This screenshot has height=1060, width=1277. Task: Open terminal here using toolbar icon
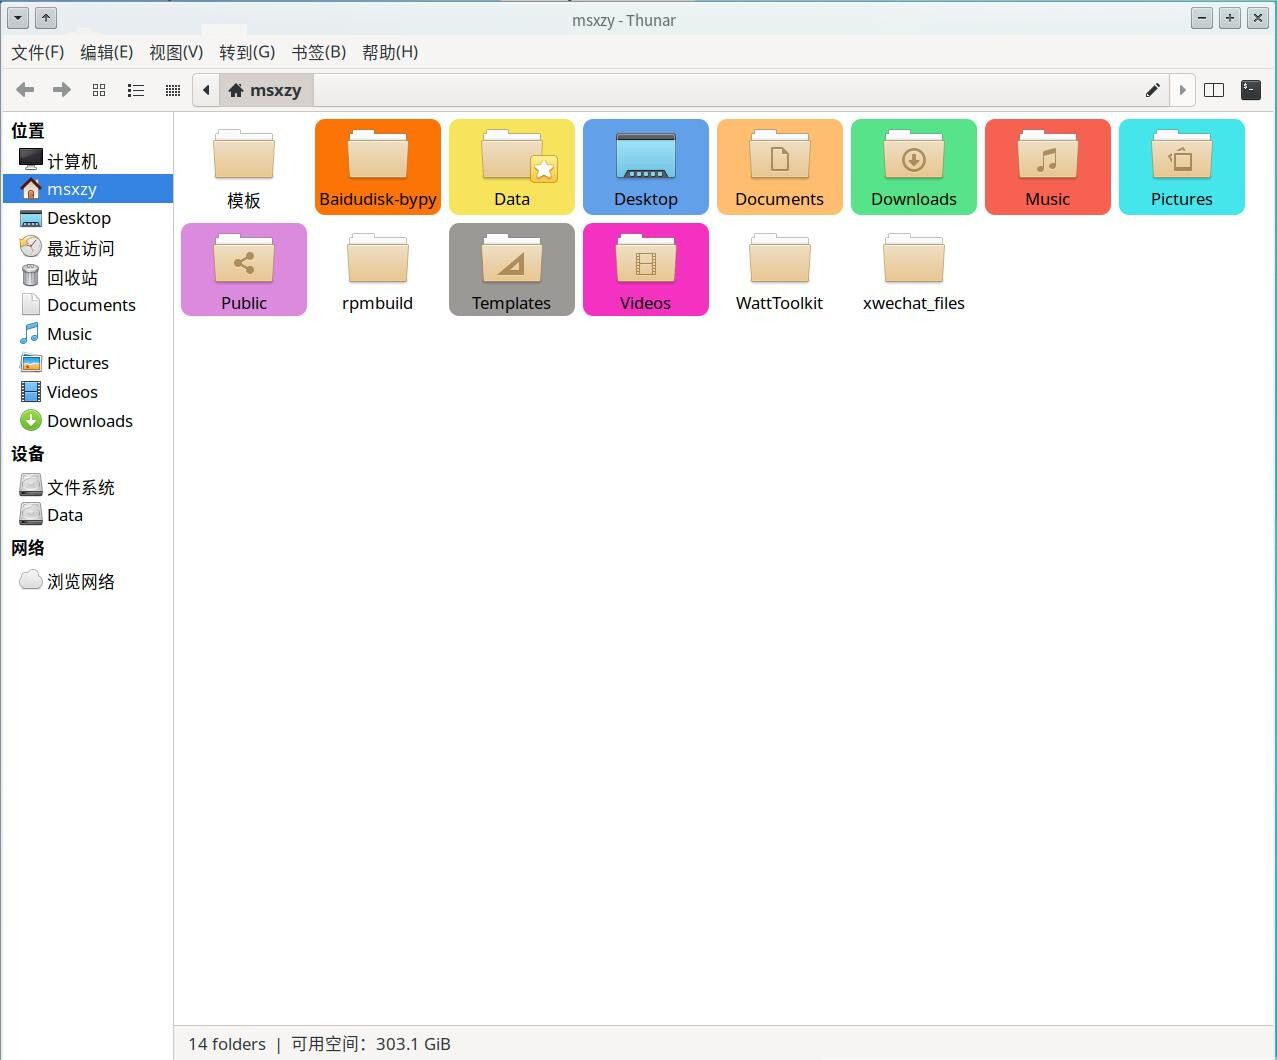(1250, 90)
